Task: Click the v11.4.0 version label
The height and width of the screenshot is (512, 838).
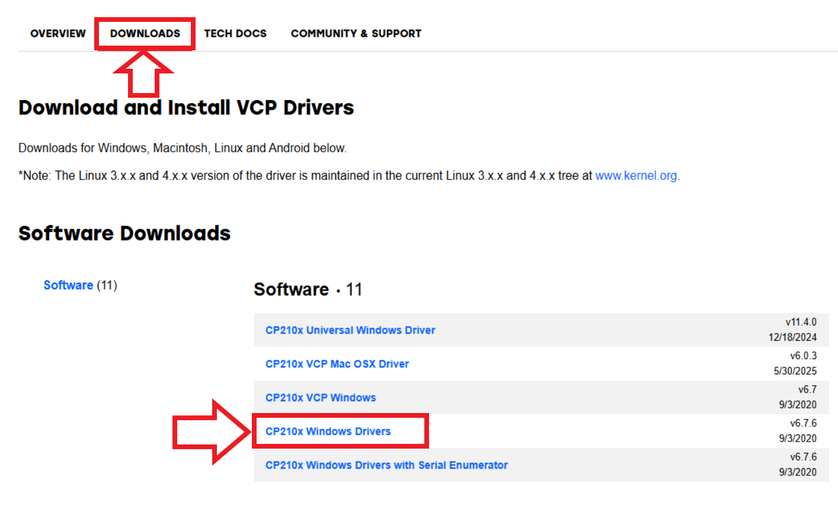Action: pyautogui.click(x=801, y=322)
